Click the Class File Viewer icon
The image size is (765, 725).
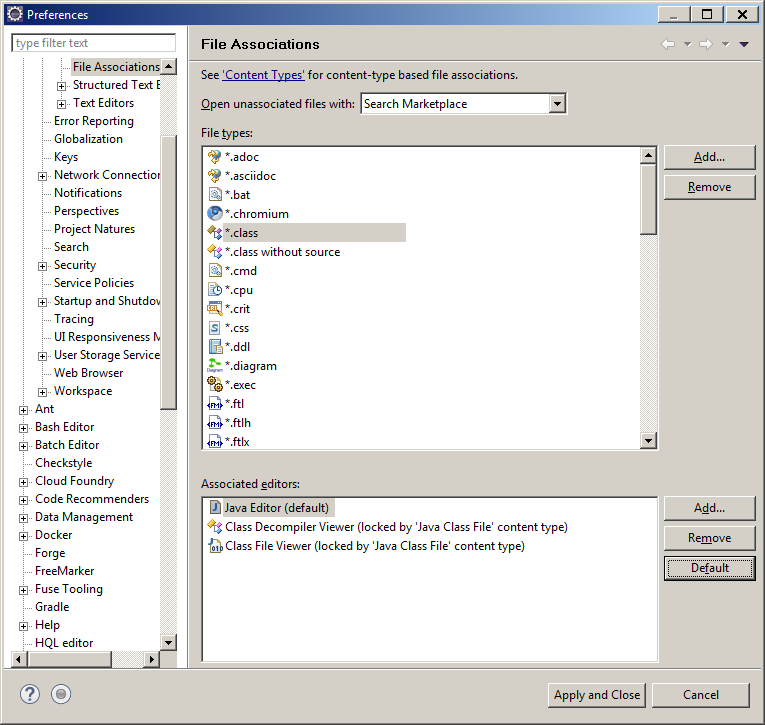pyautogui.click(x=214, y=546)
